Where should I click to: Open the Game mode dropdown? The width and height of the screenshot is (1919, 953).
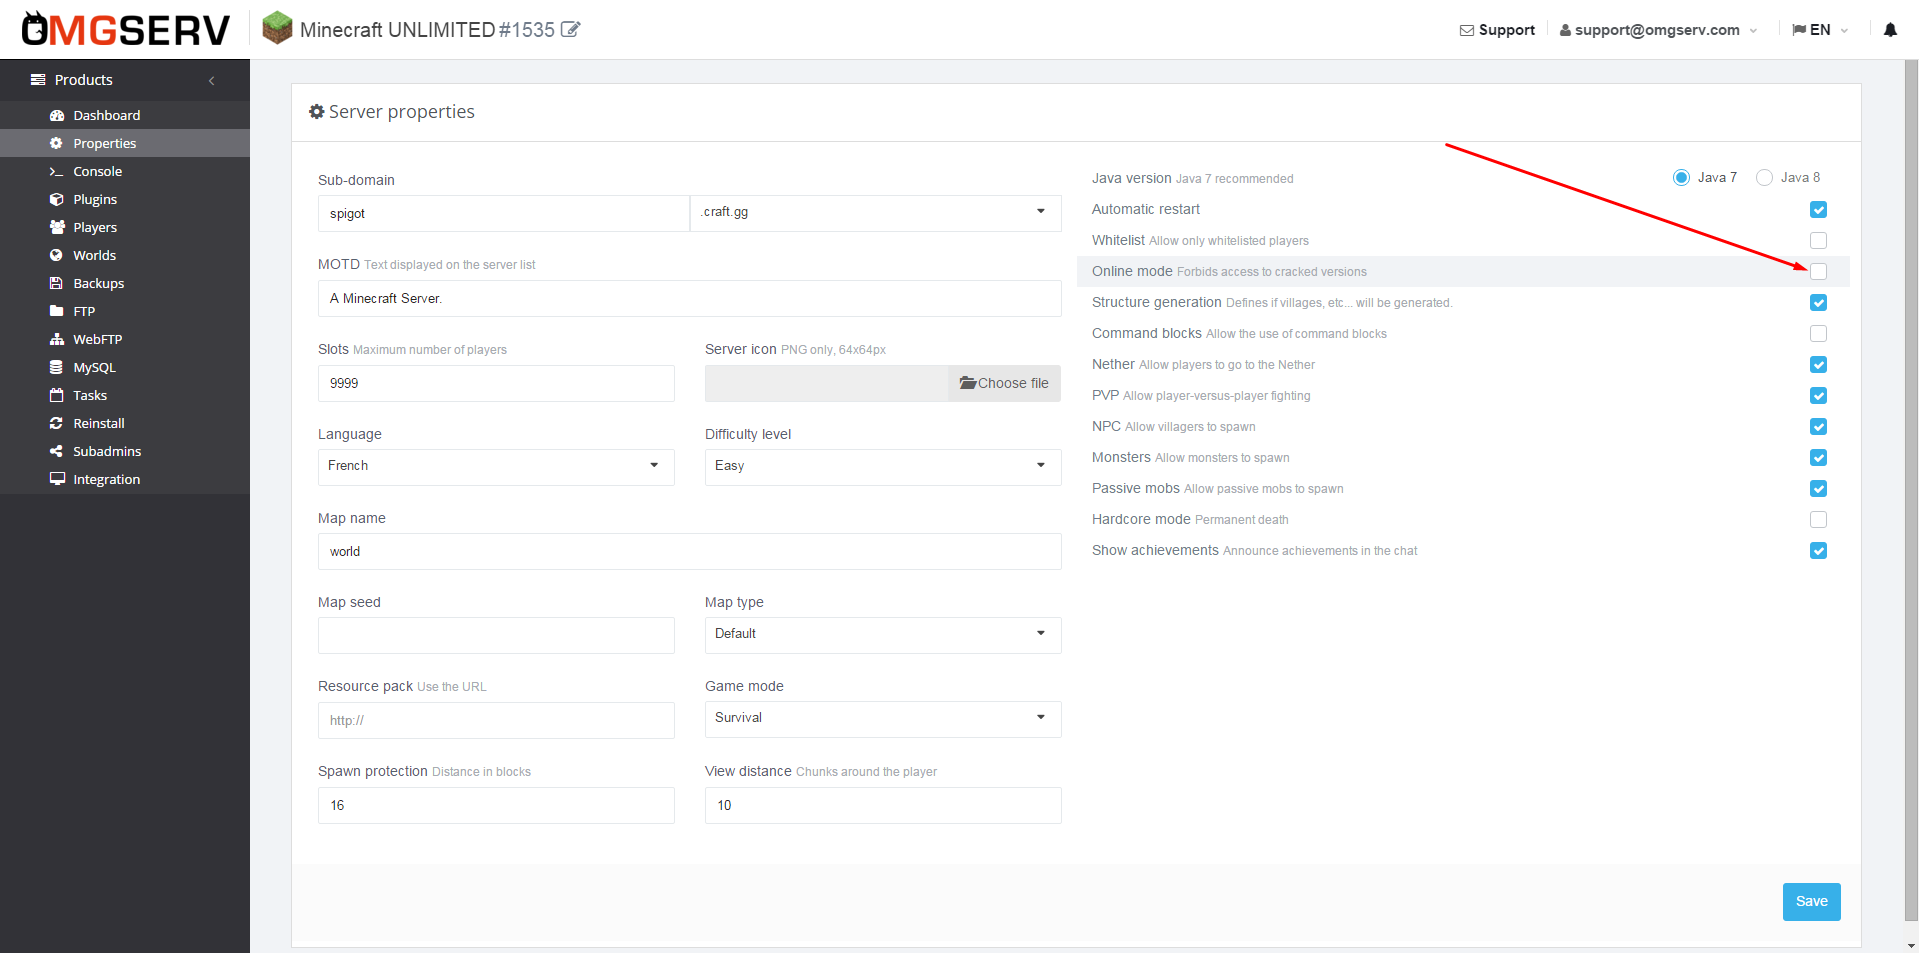pyautogui.click(x=883, y=719)
